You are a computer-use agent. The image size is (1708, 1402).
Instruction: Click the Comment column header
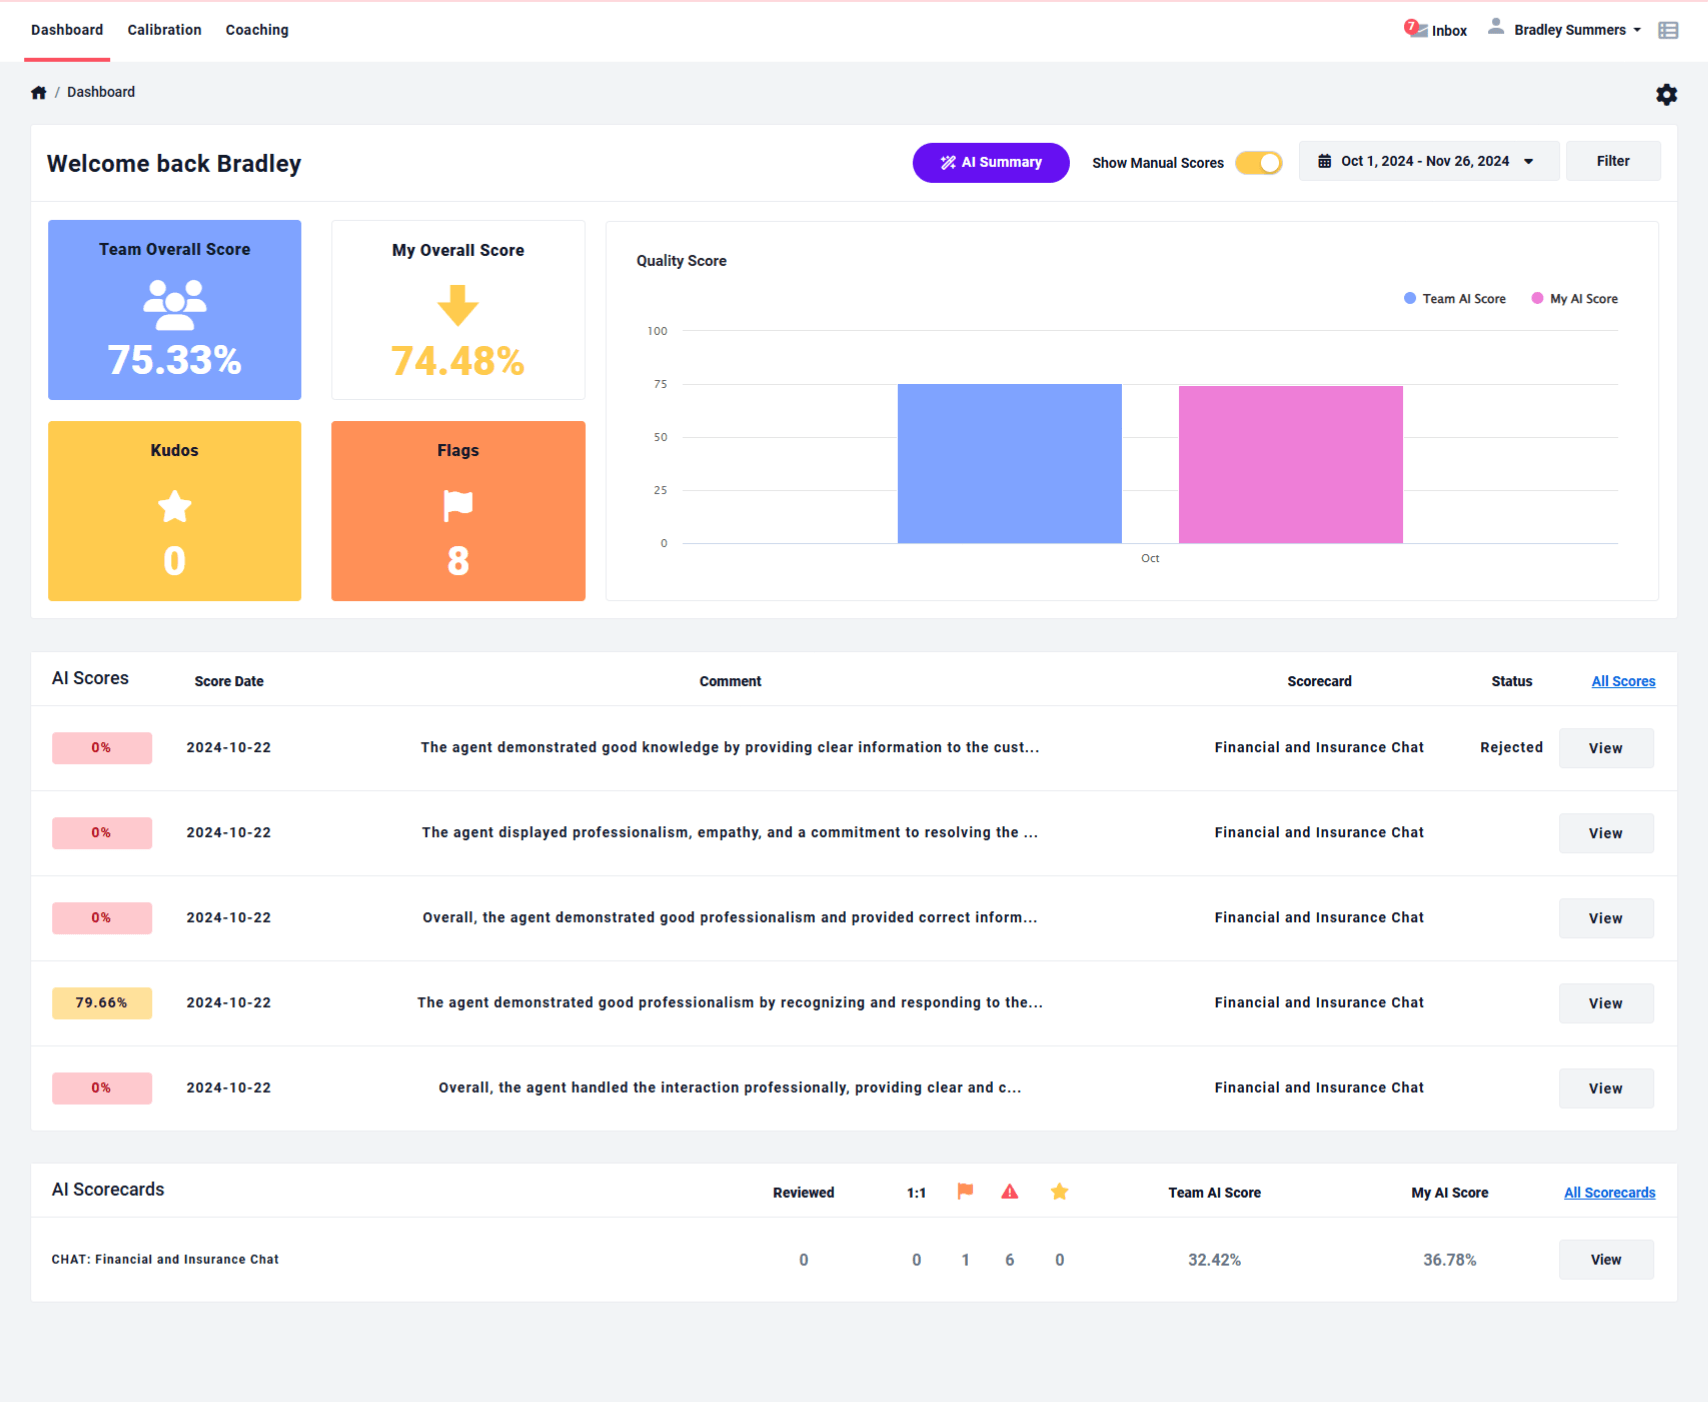coord(730,681)
